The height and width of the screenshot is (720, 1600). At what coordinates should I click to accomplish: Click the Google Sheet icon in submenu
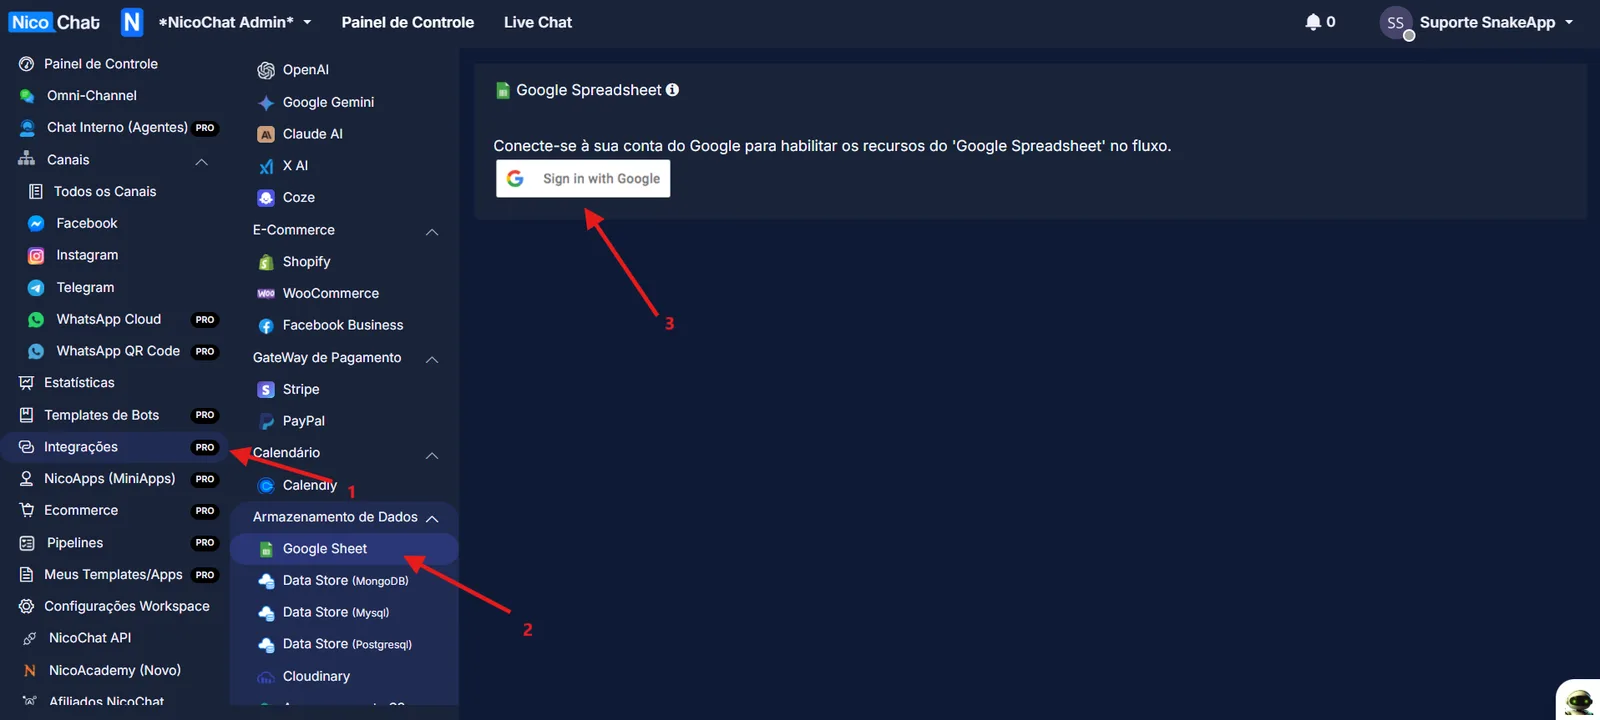pos(266,549)
